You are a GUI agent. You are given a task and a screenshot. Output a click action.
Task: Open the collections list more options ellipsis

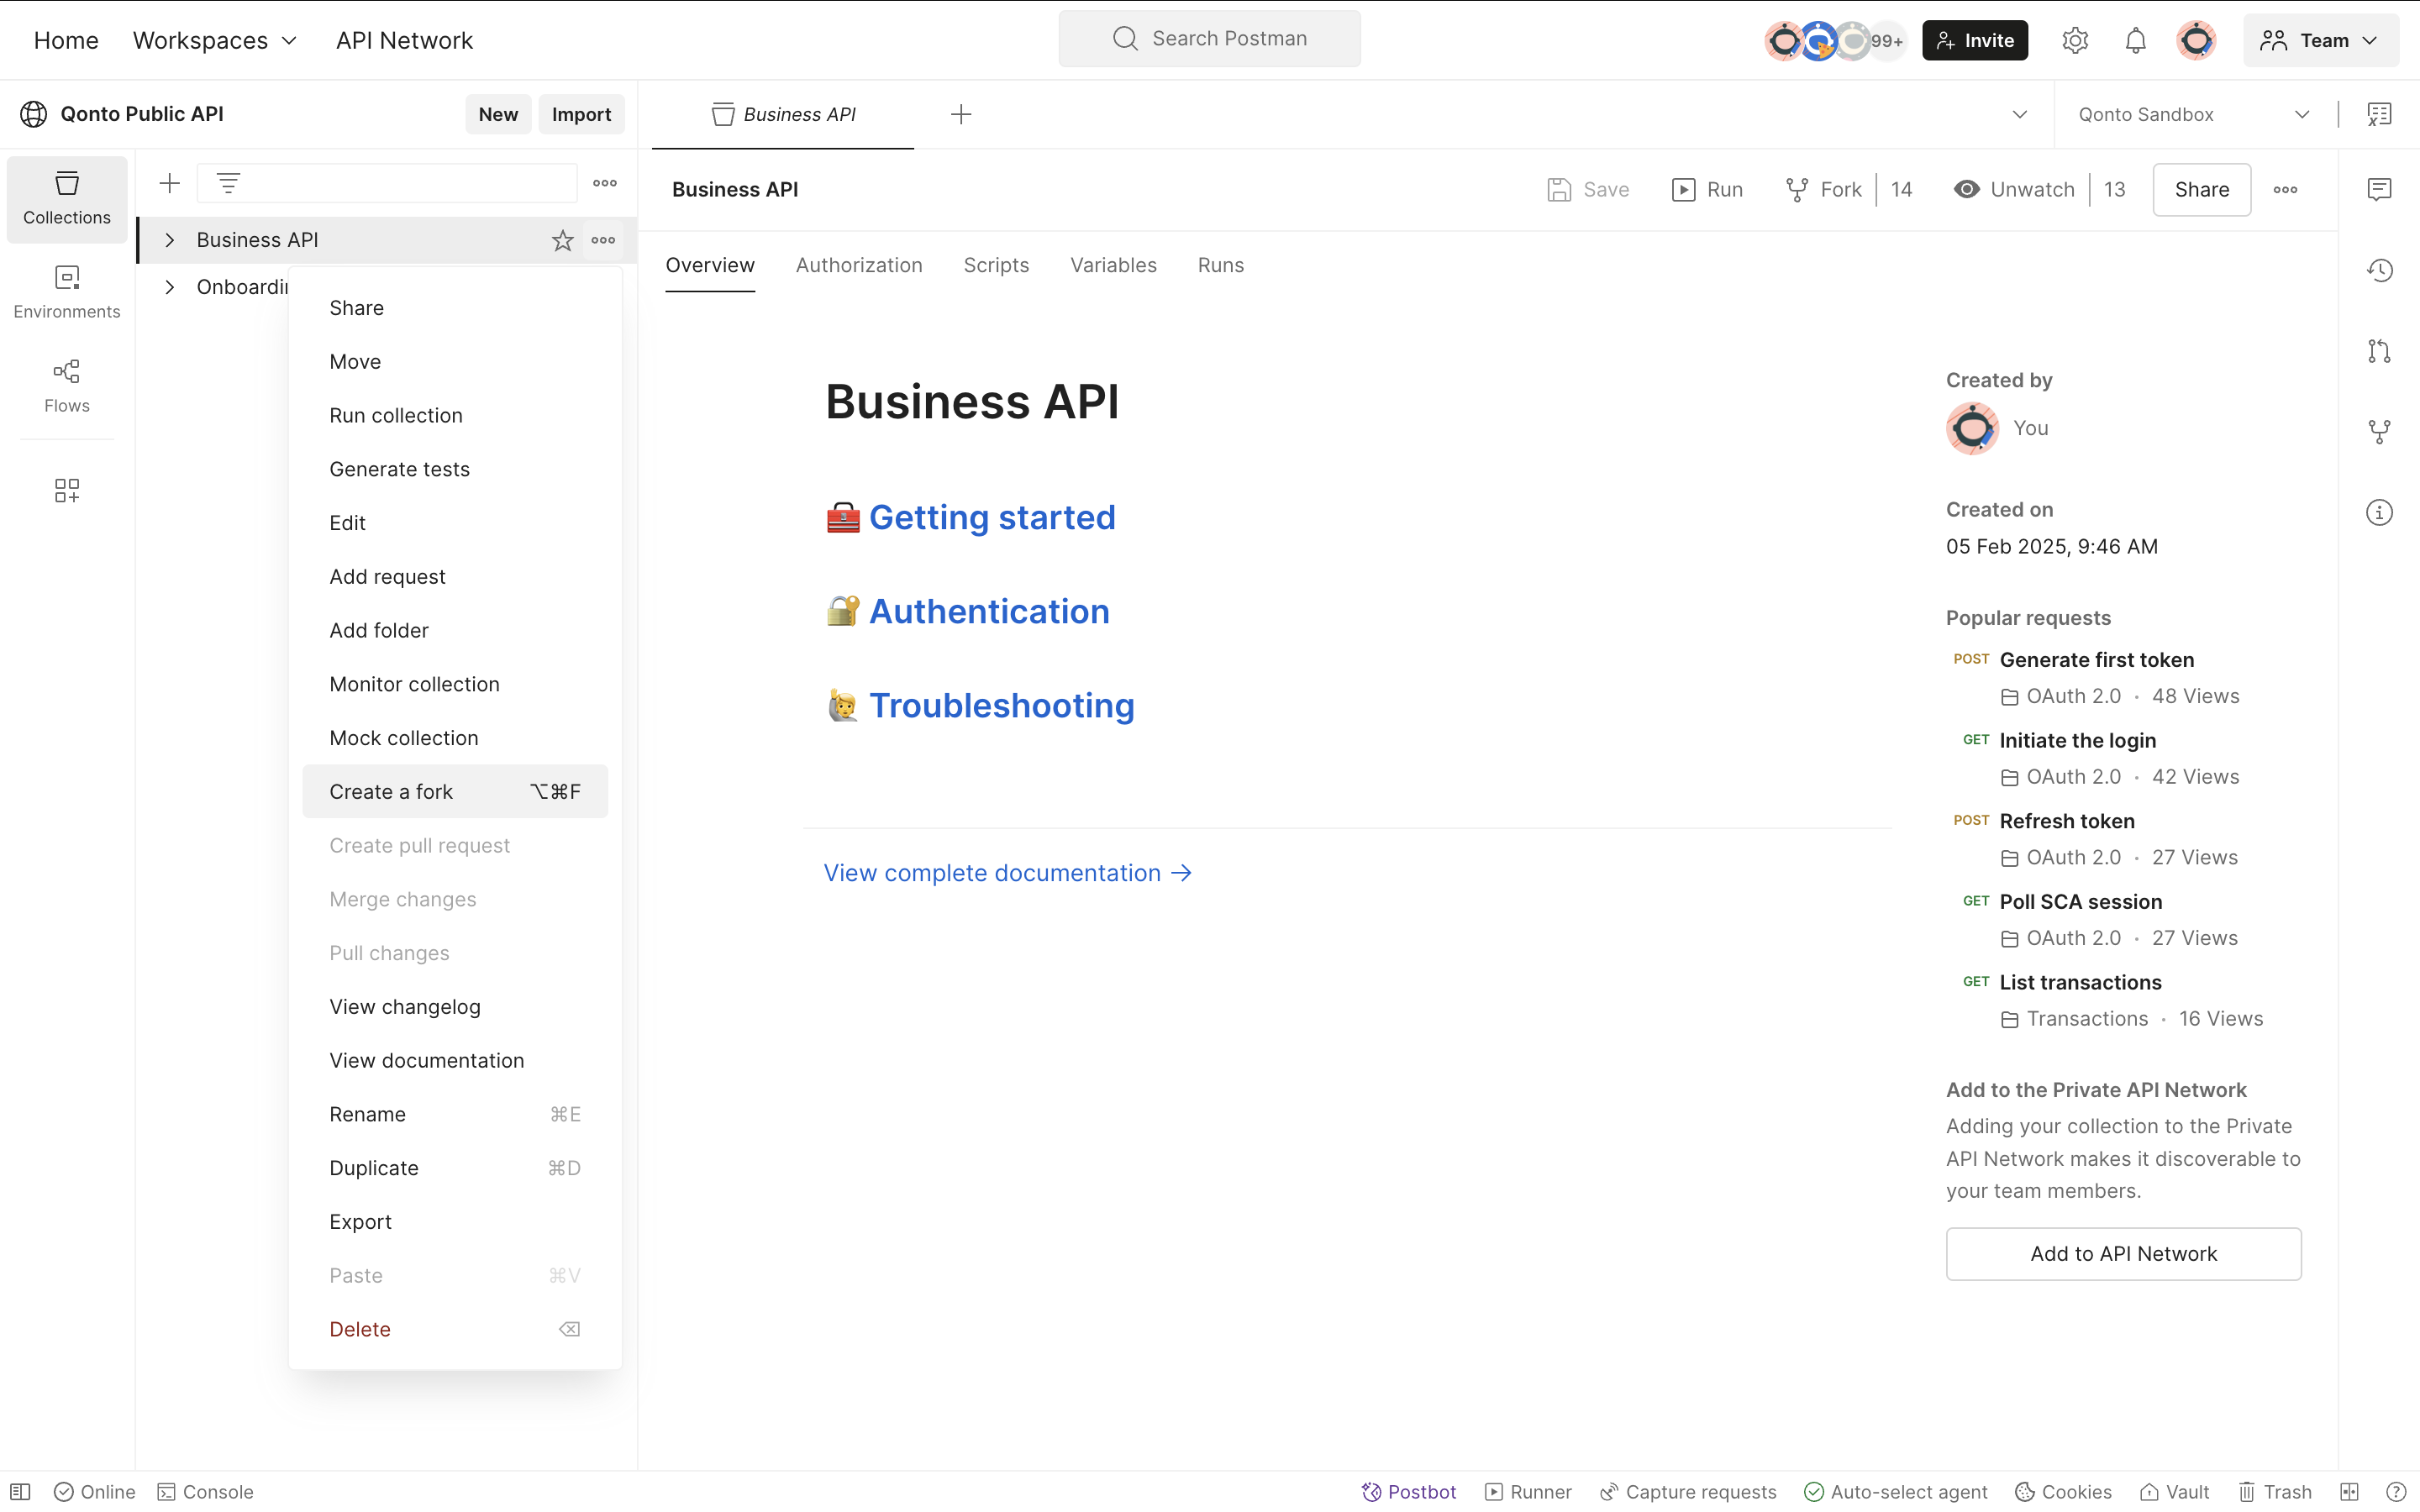[605, 183]
